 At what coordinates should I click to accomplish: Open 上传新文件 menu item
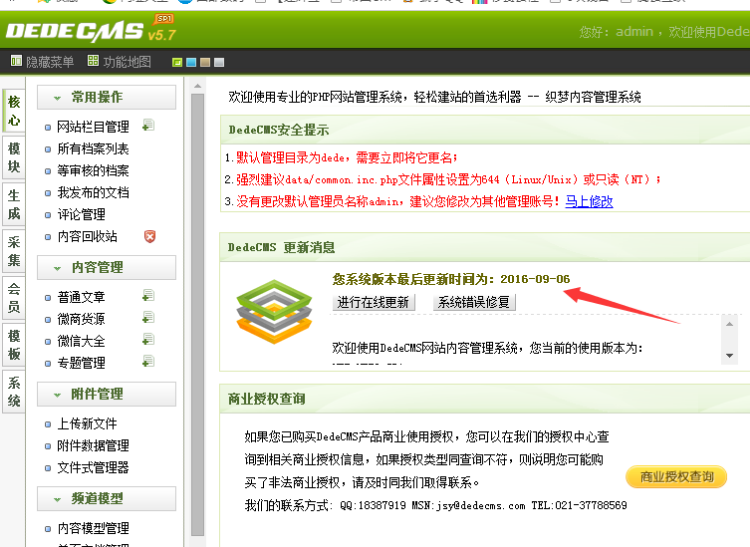tap(87, 424)
